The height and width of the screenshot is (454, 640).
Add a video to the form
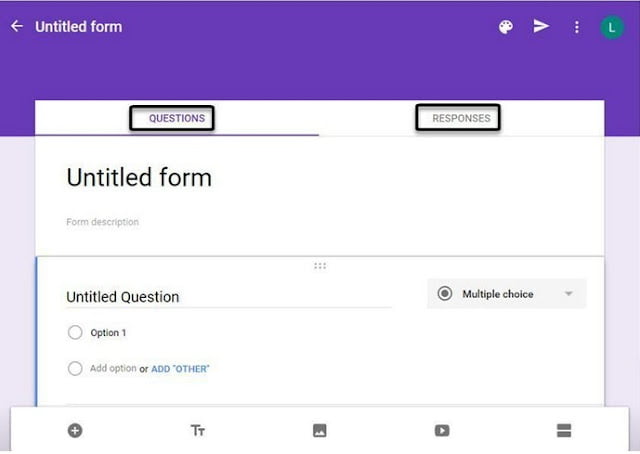click(442, 430)
